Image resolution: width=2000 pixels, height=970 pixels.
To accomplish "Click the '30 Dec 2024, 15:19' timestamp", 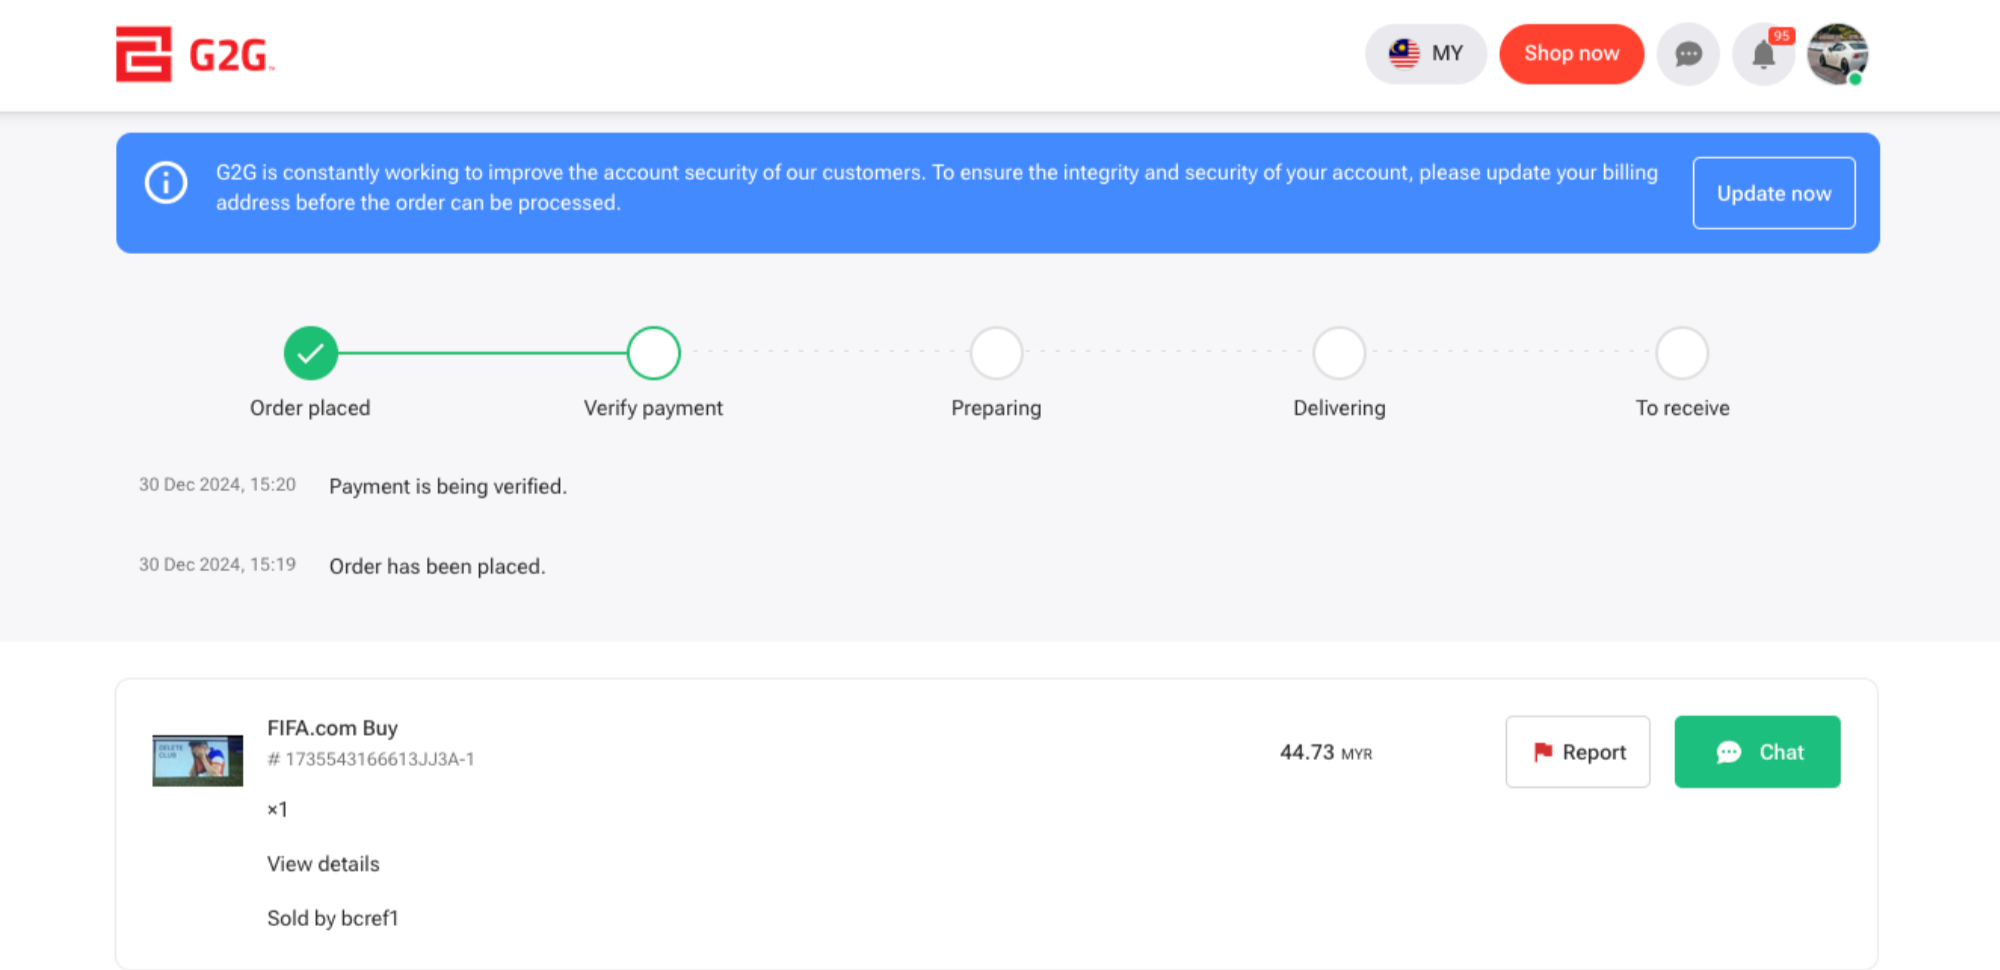I will click(217, 564).
